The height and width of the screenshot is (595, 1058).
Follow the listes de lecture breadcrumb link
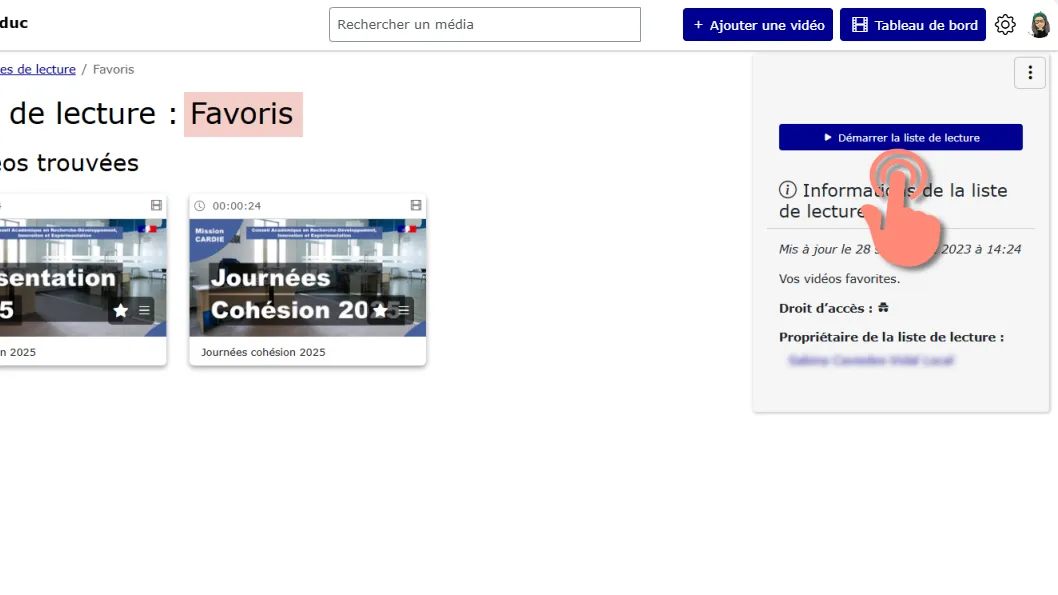point(38,69)
